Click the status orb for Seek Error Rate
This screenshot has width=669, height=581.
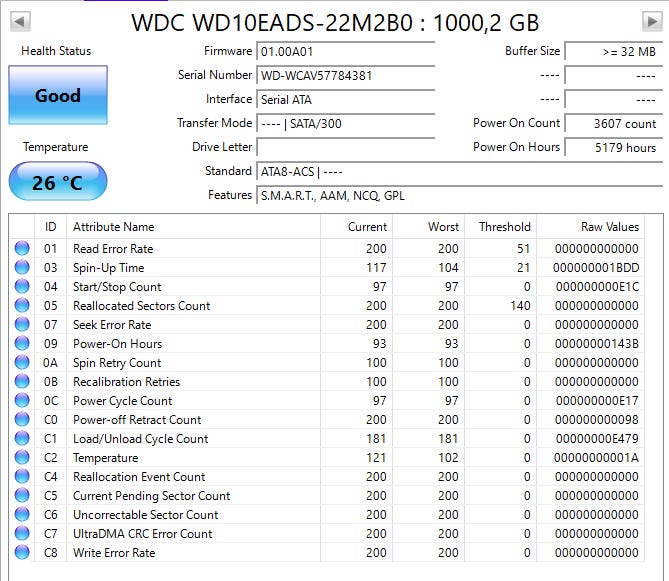pyautogui.click(x=22, y=324)
